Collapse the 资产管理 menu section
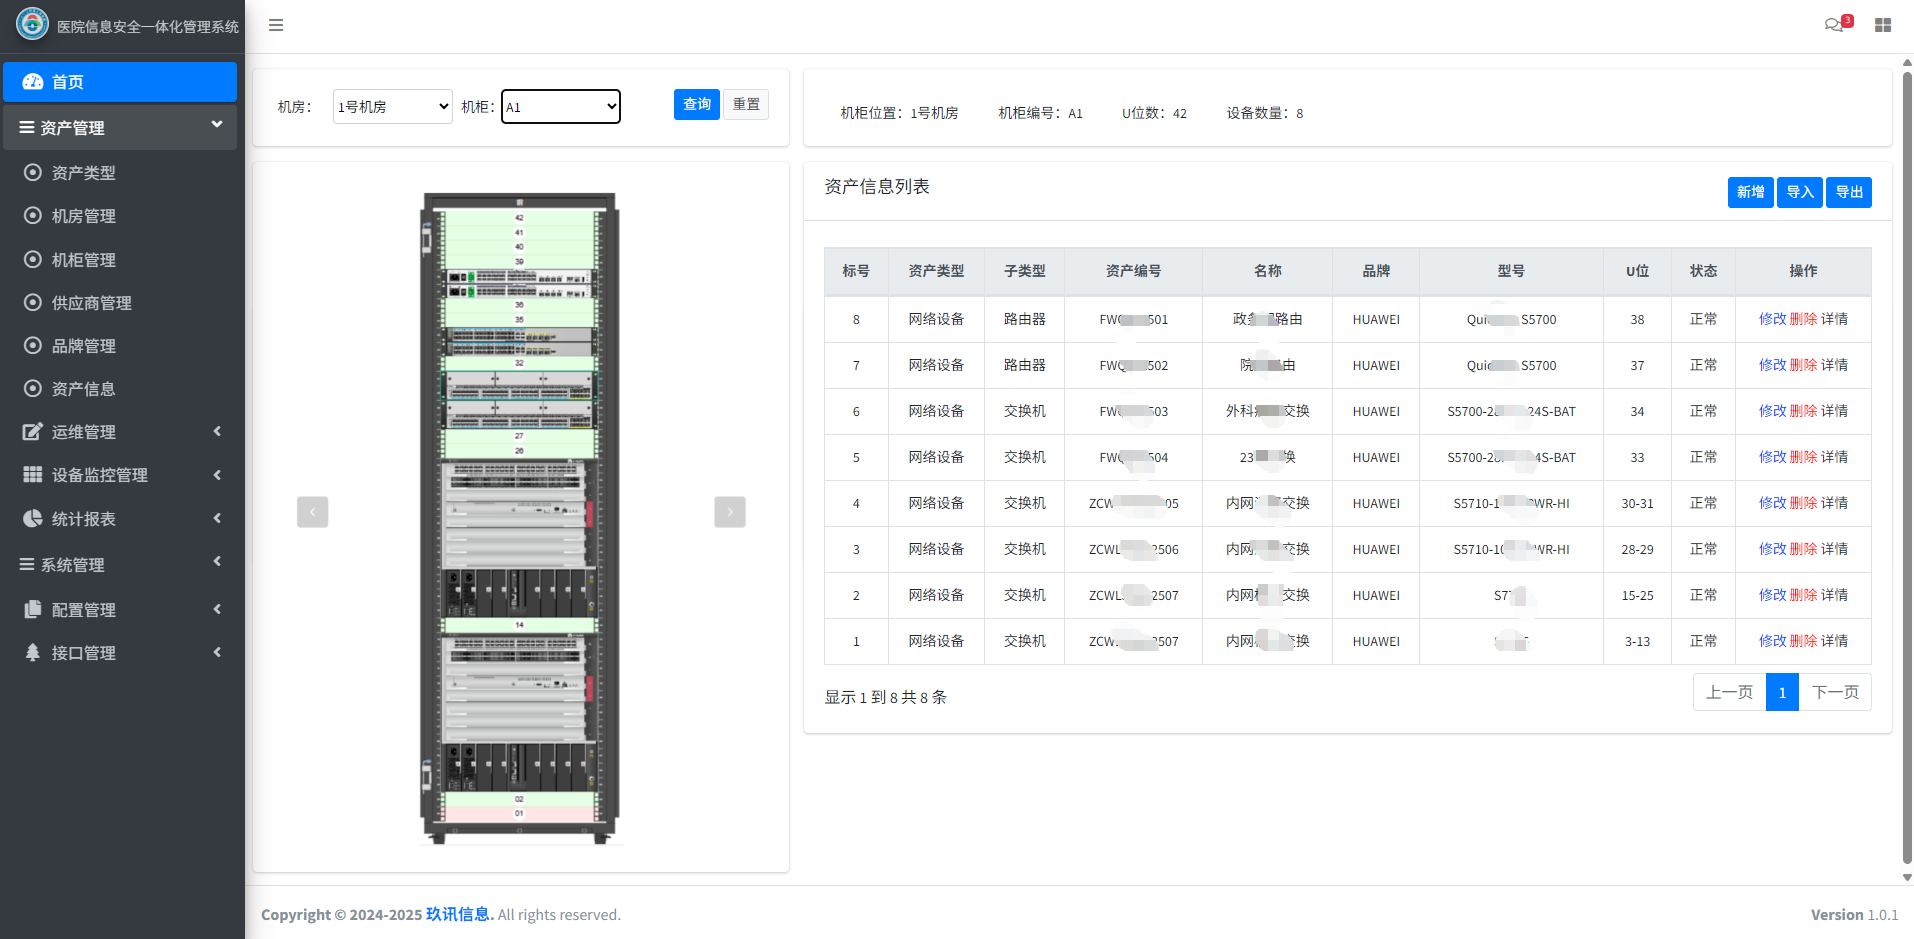 click(120, 128)
